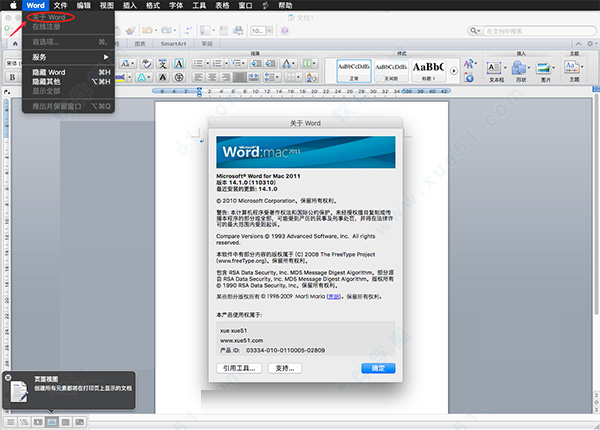Click the align text right icon
The height and width of the screenshot is (430, 600).
click(226, 77)
